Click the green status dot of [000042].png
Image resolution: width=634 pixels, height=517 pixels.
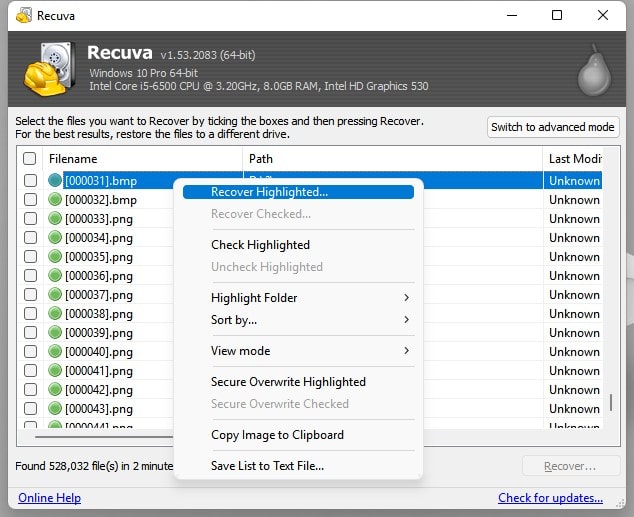[55, 389]
